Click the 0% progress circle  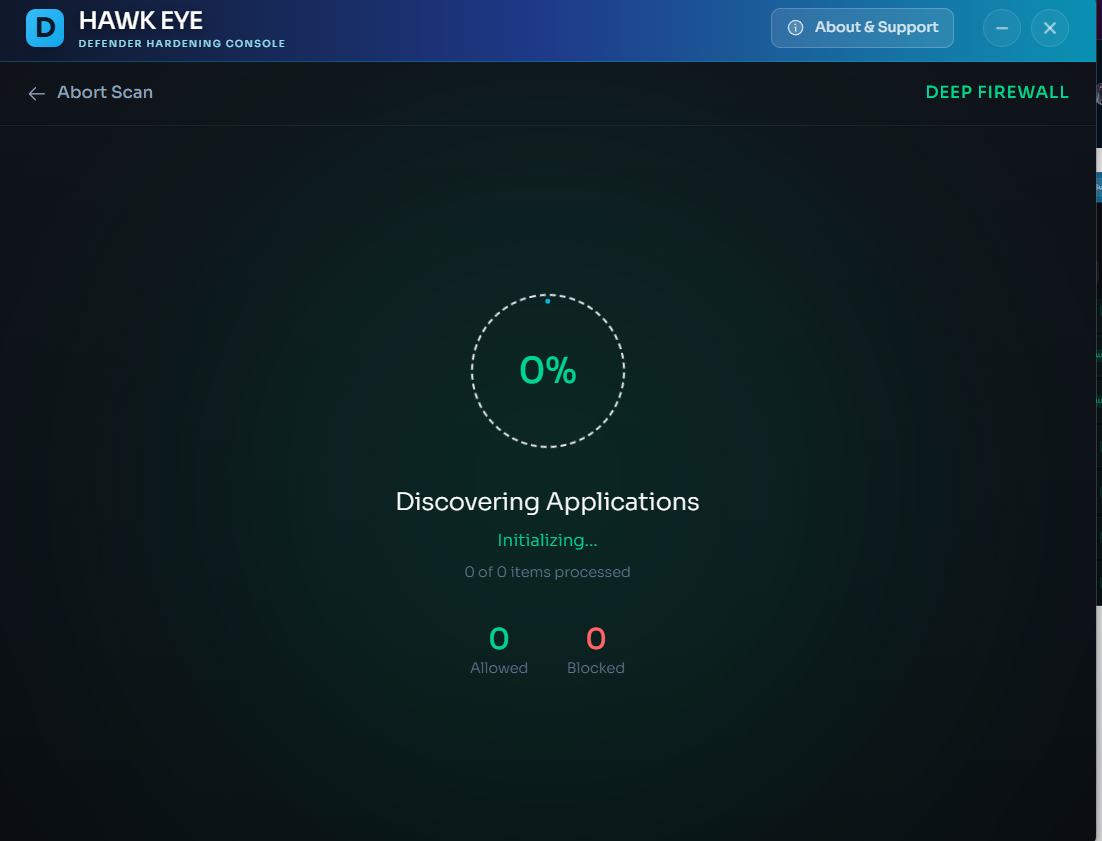[x=547, y=370]
